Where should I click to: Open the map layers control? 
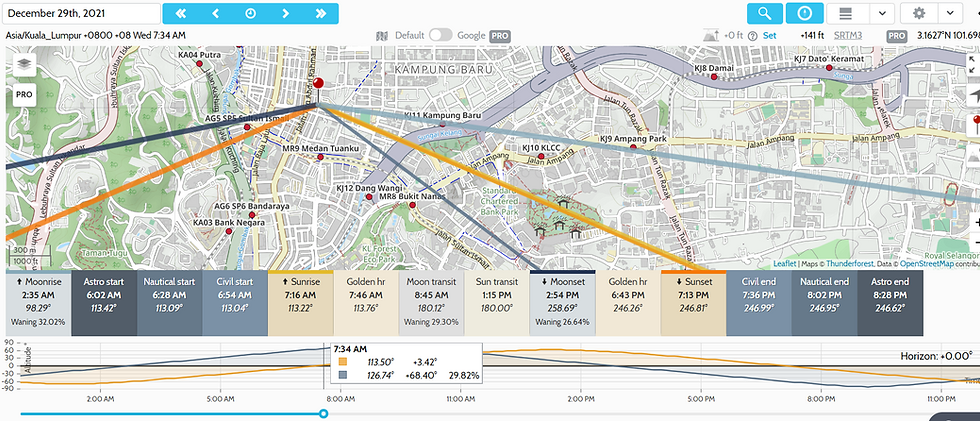tap(24, 64)
